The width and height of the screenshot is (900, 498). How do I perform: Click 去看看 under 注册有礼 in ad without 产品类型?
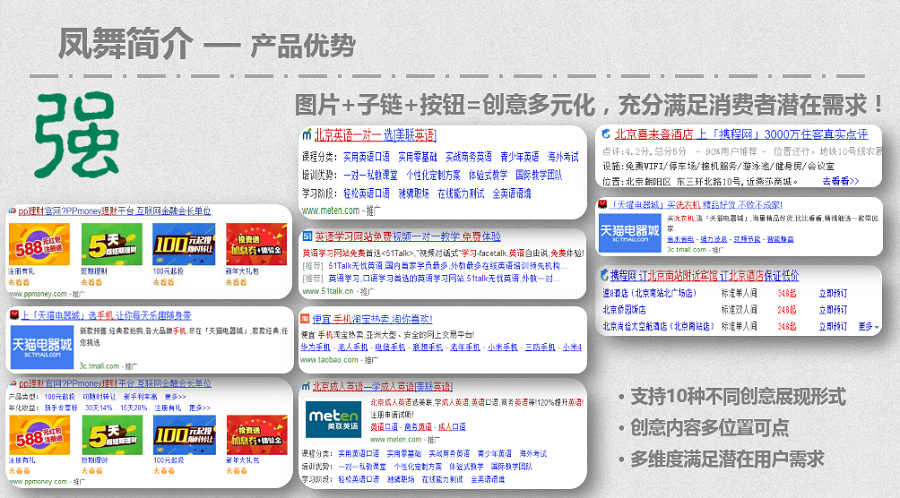click(18, 282)
